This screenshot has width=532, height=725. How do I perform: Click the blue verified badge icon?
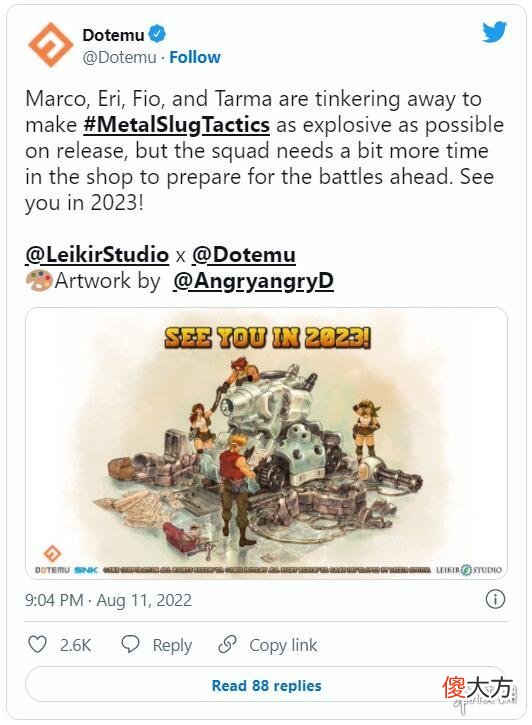click(157, 34)
